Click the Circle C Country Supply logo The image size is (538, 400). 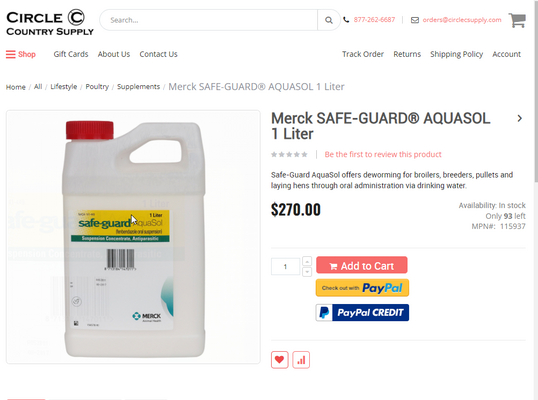[x=50, y=23]
